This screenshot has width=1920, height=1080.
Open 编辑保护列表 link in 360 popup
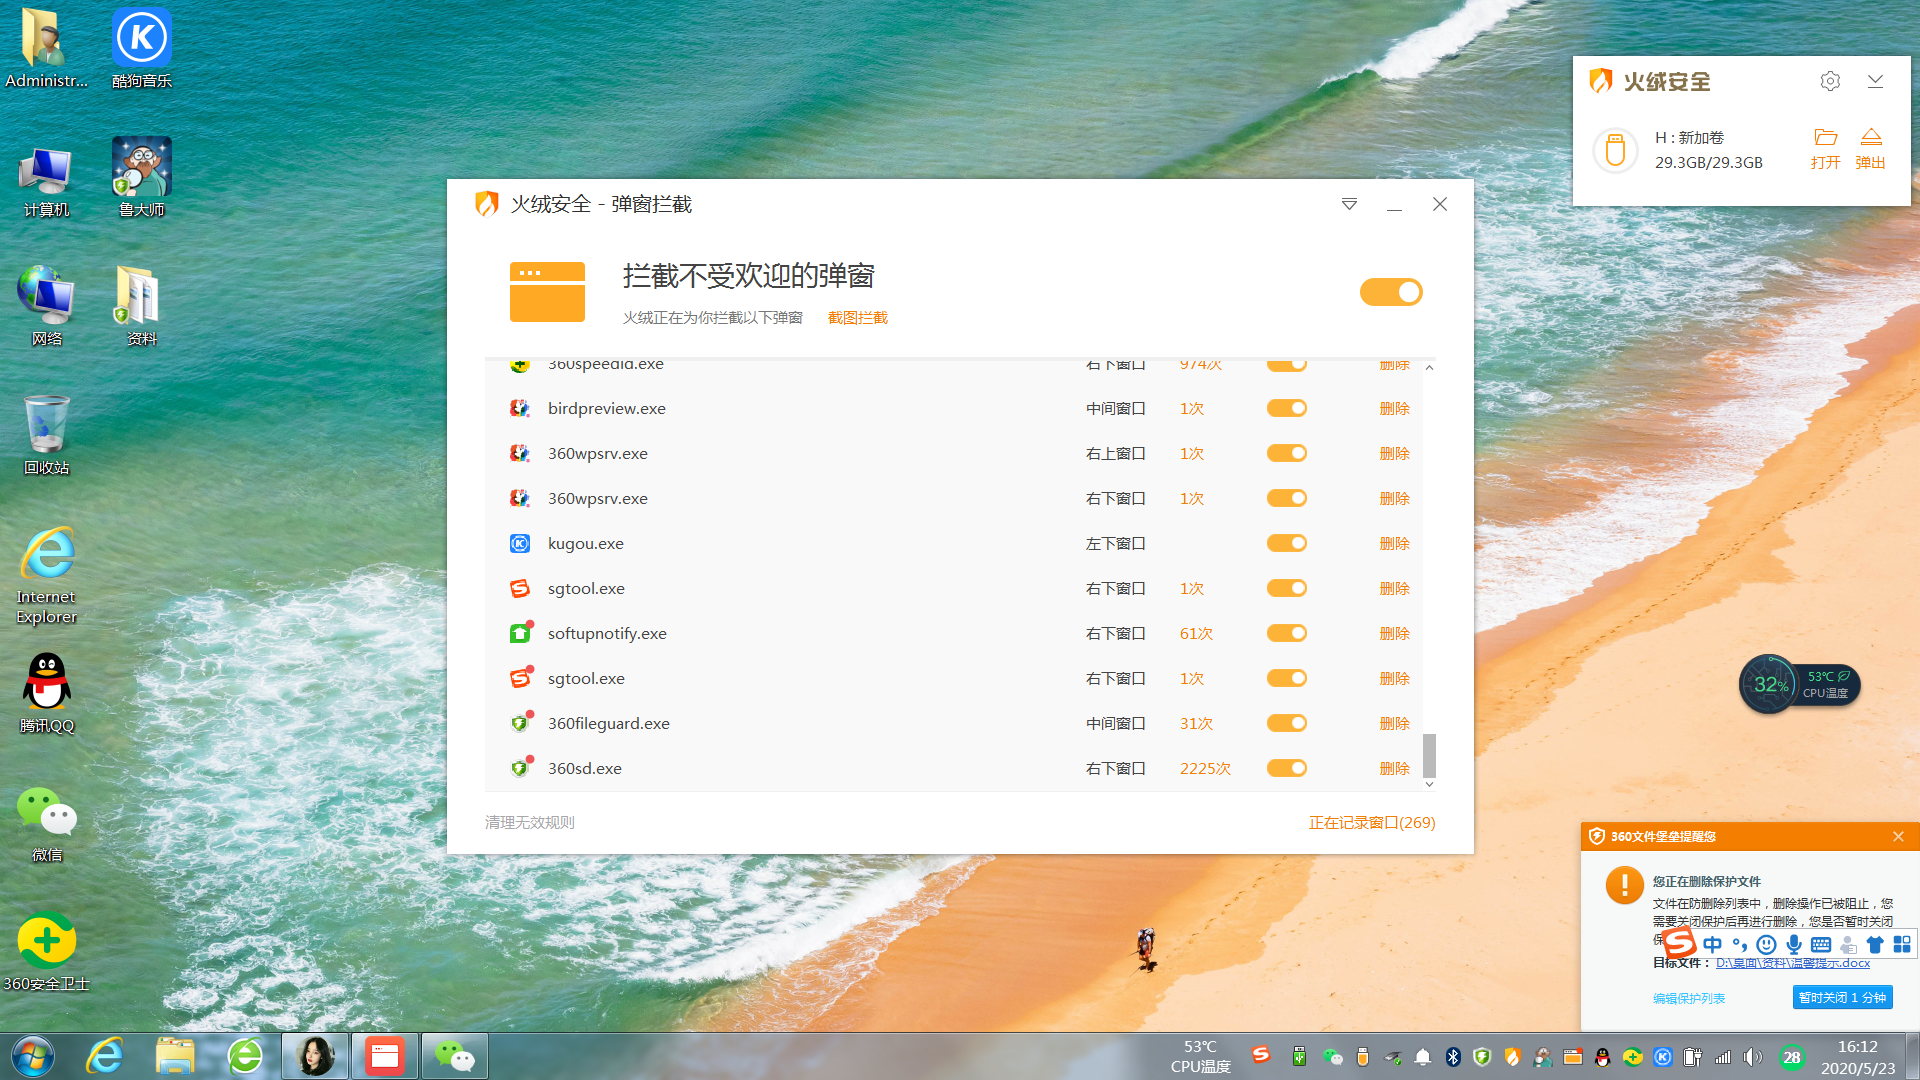[x=1689, y=998]
